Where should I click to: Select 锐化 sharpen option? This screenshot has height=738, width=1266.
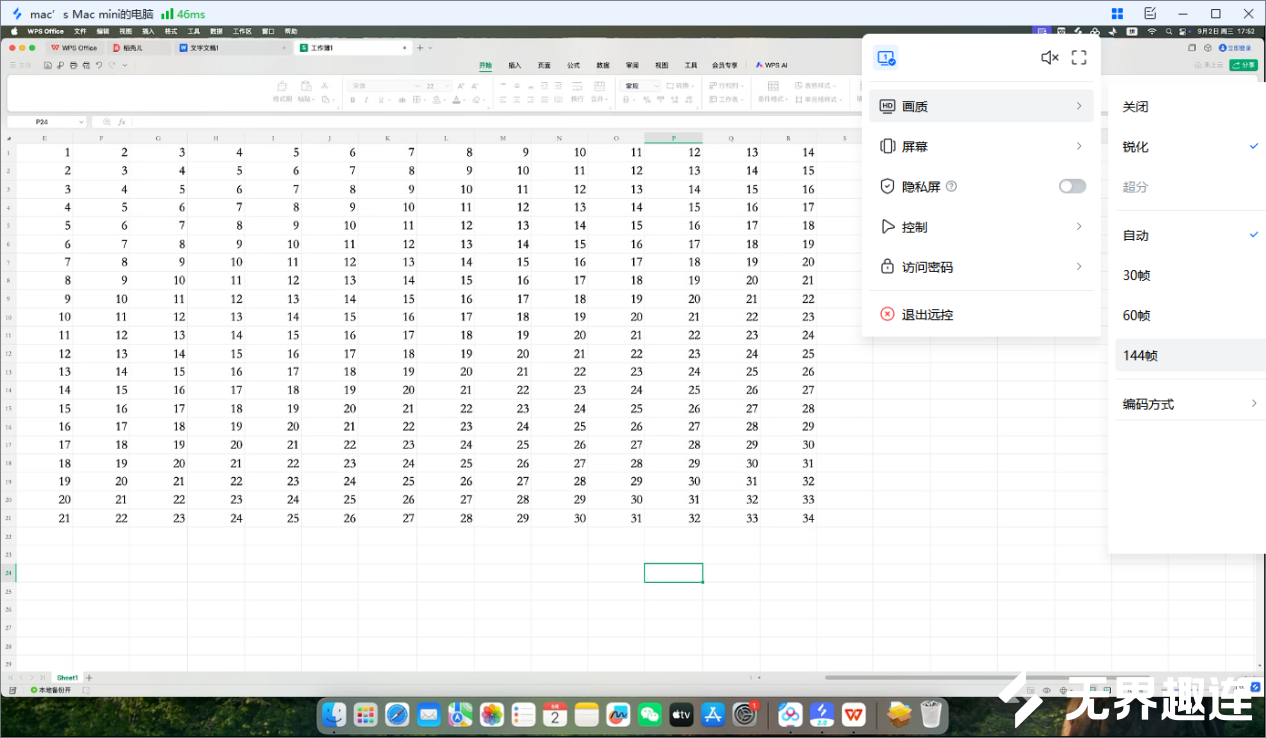click(x=1190, y=147)
